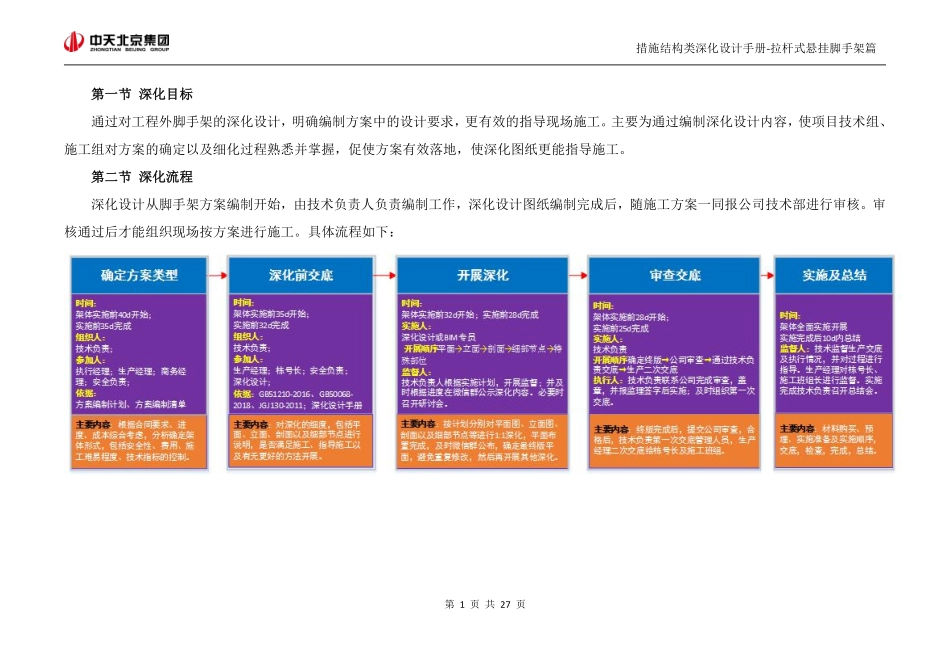Select the blue 确定方案类型 title bar
The image size is (950, 672).
(x=138, y=275)
